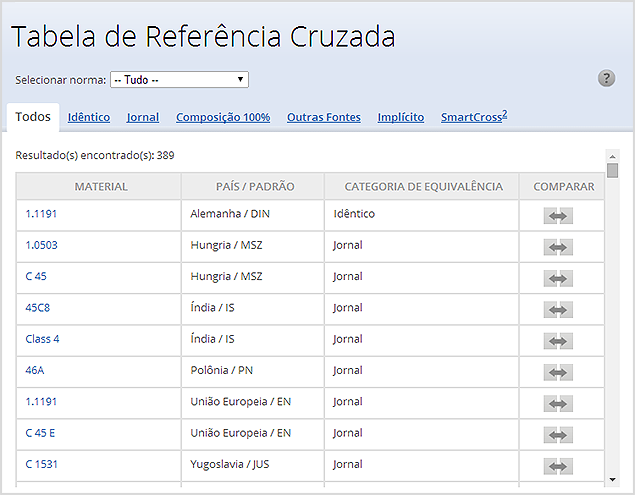635x495 pixels.
Task: Compare the Class 4 Índia material
Action: coord(558,341)
